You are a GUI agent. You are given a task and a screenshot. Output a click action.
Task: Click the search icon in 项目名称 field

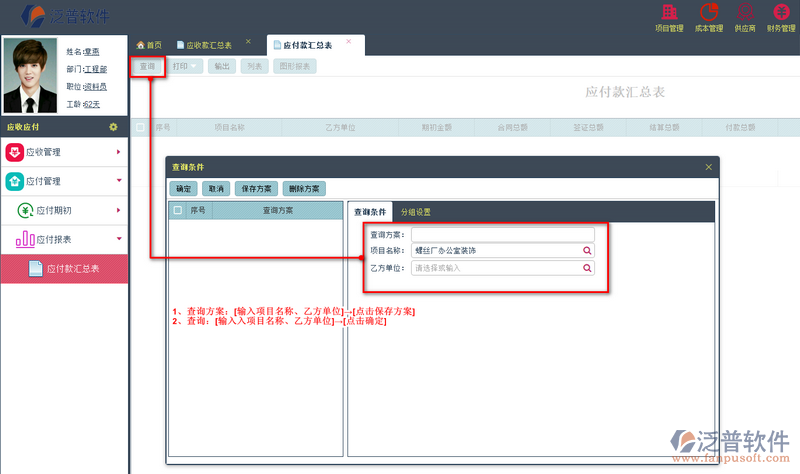(587, 251)
